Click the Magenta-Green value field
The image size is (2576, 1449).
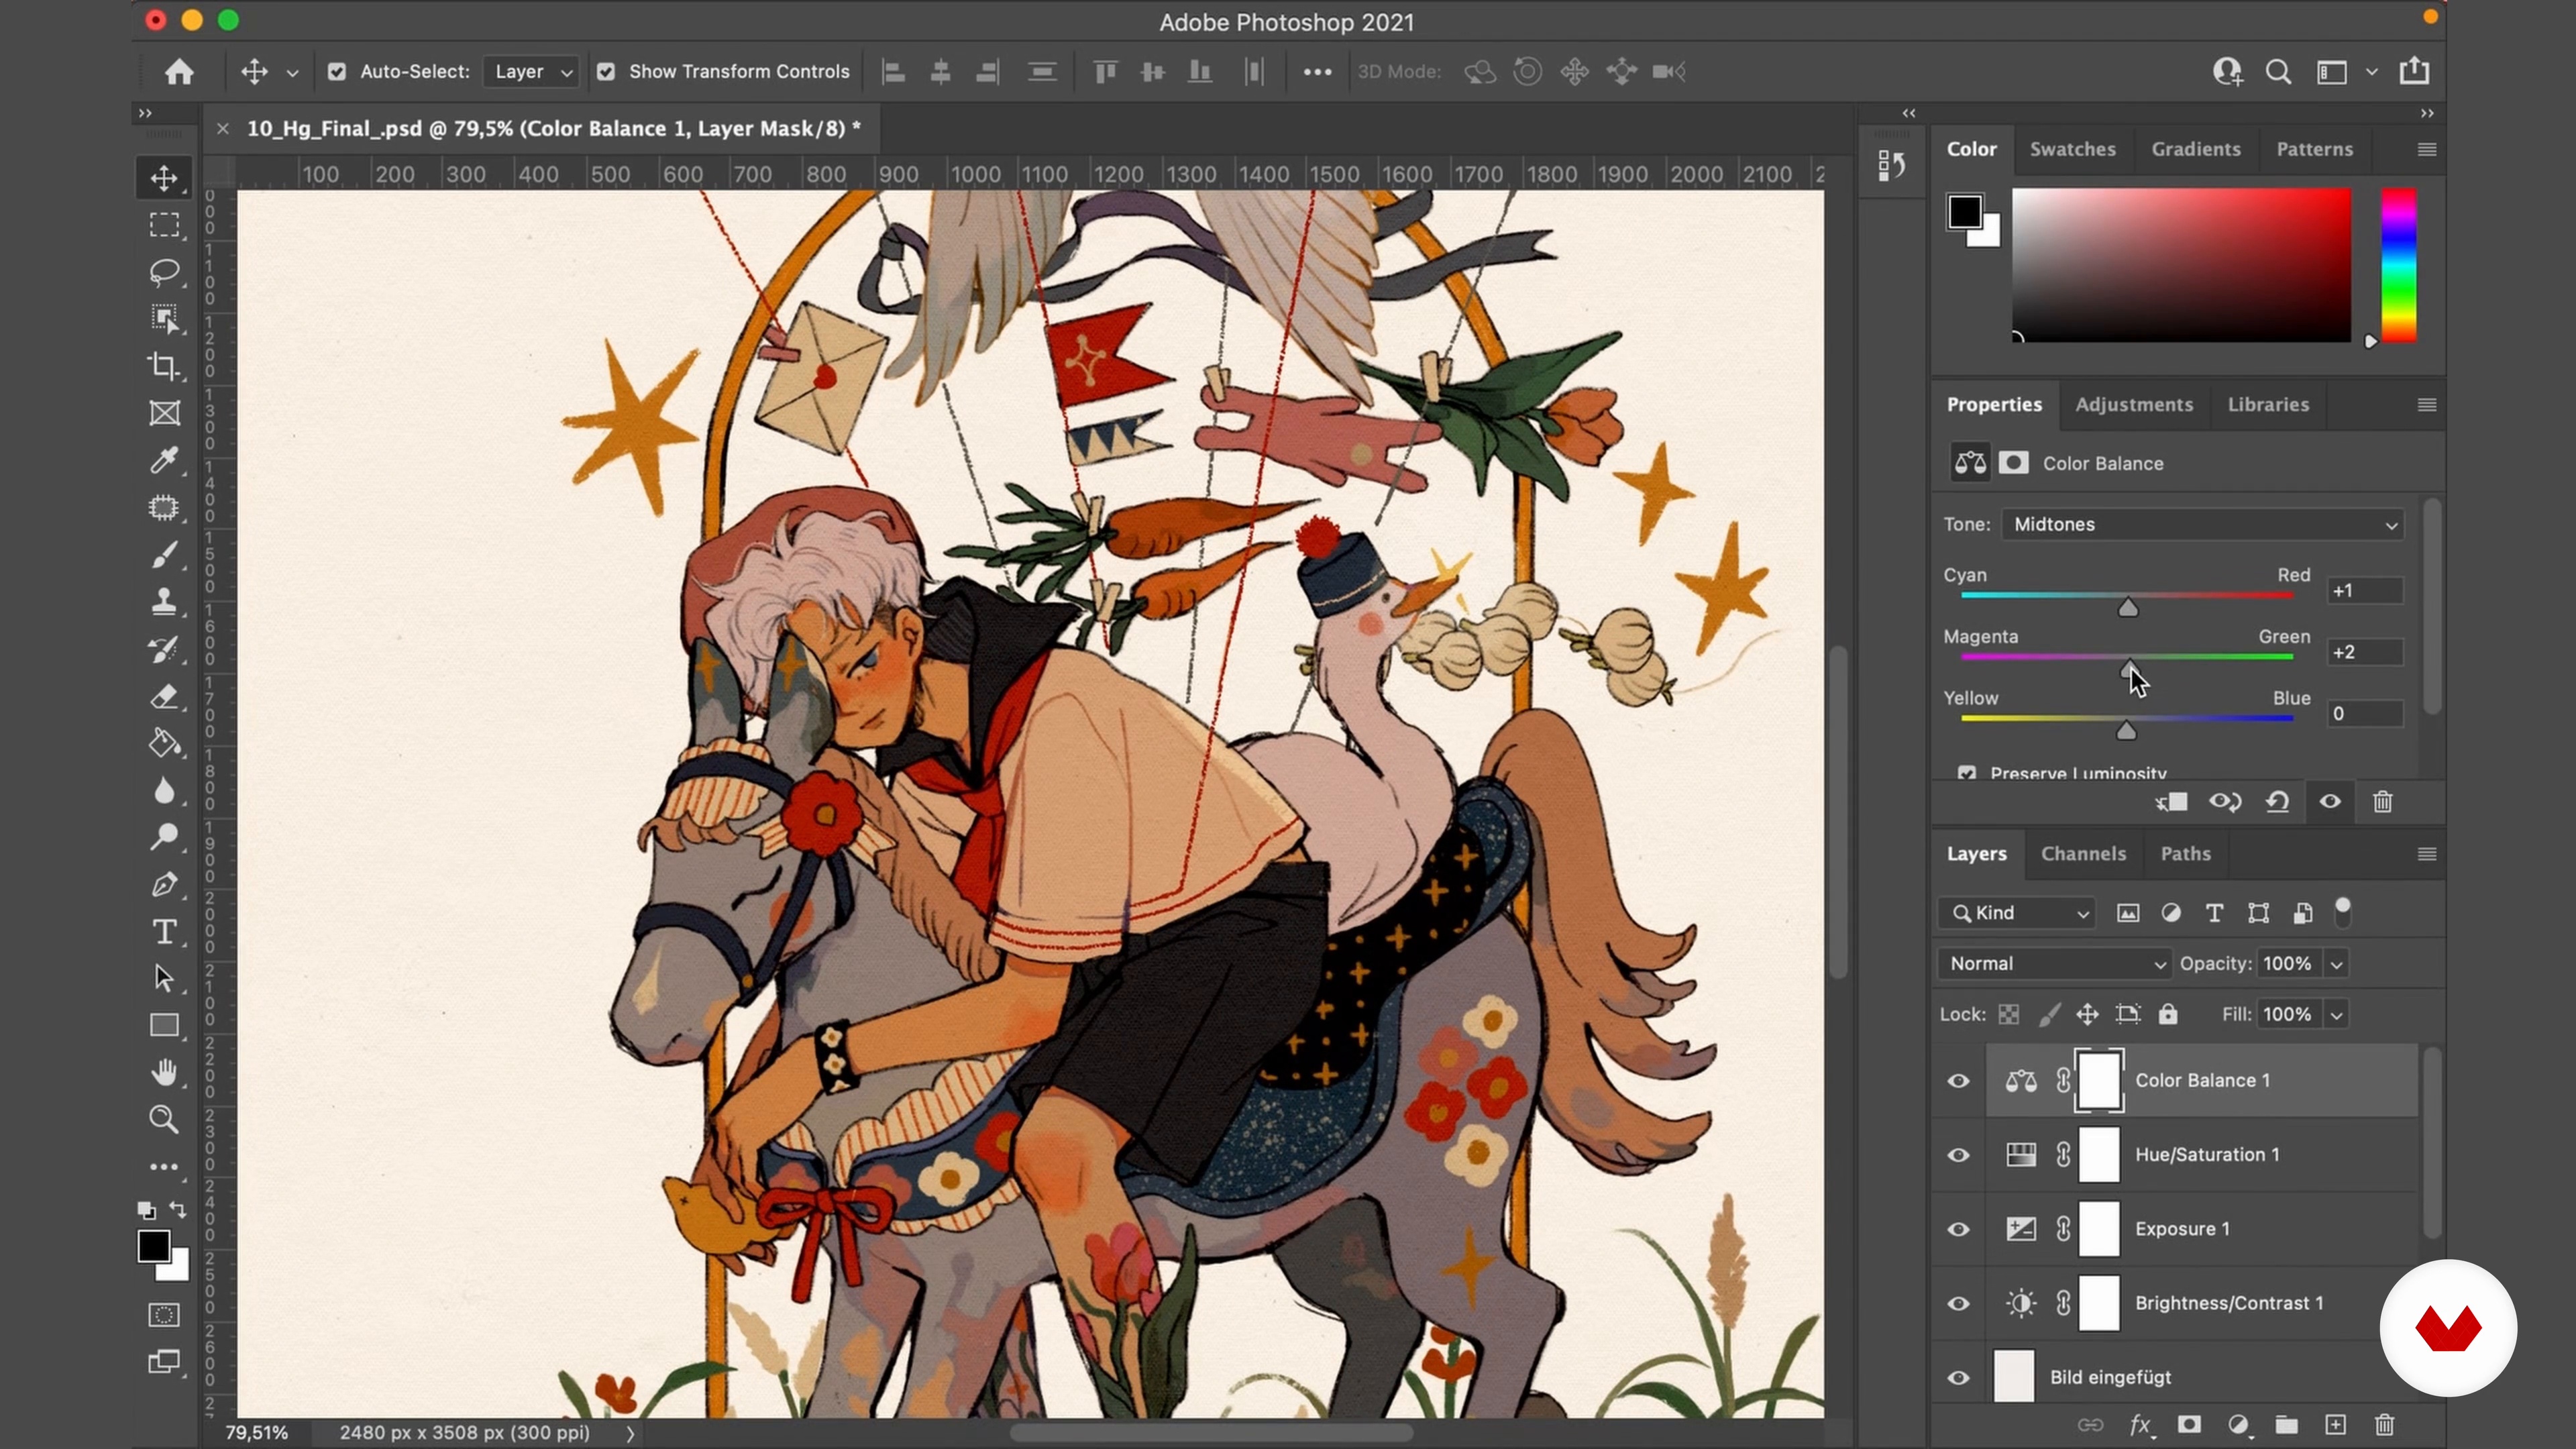pos(2365,652)
